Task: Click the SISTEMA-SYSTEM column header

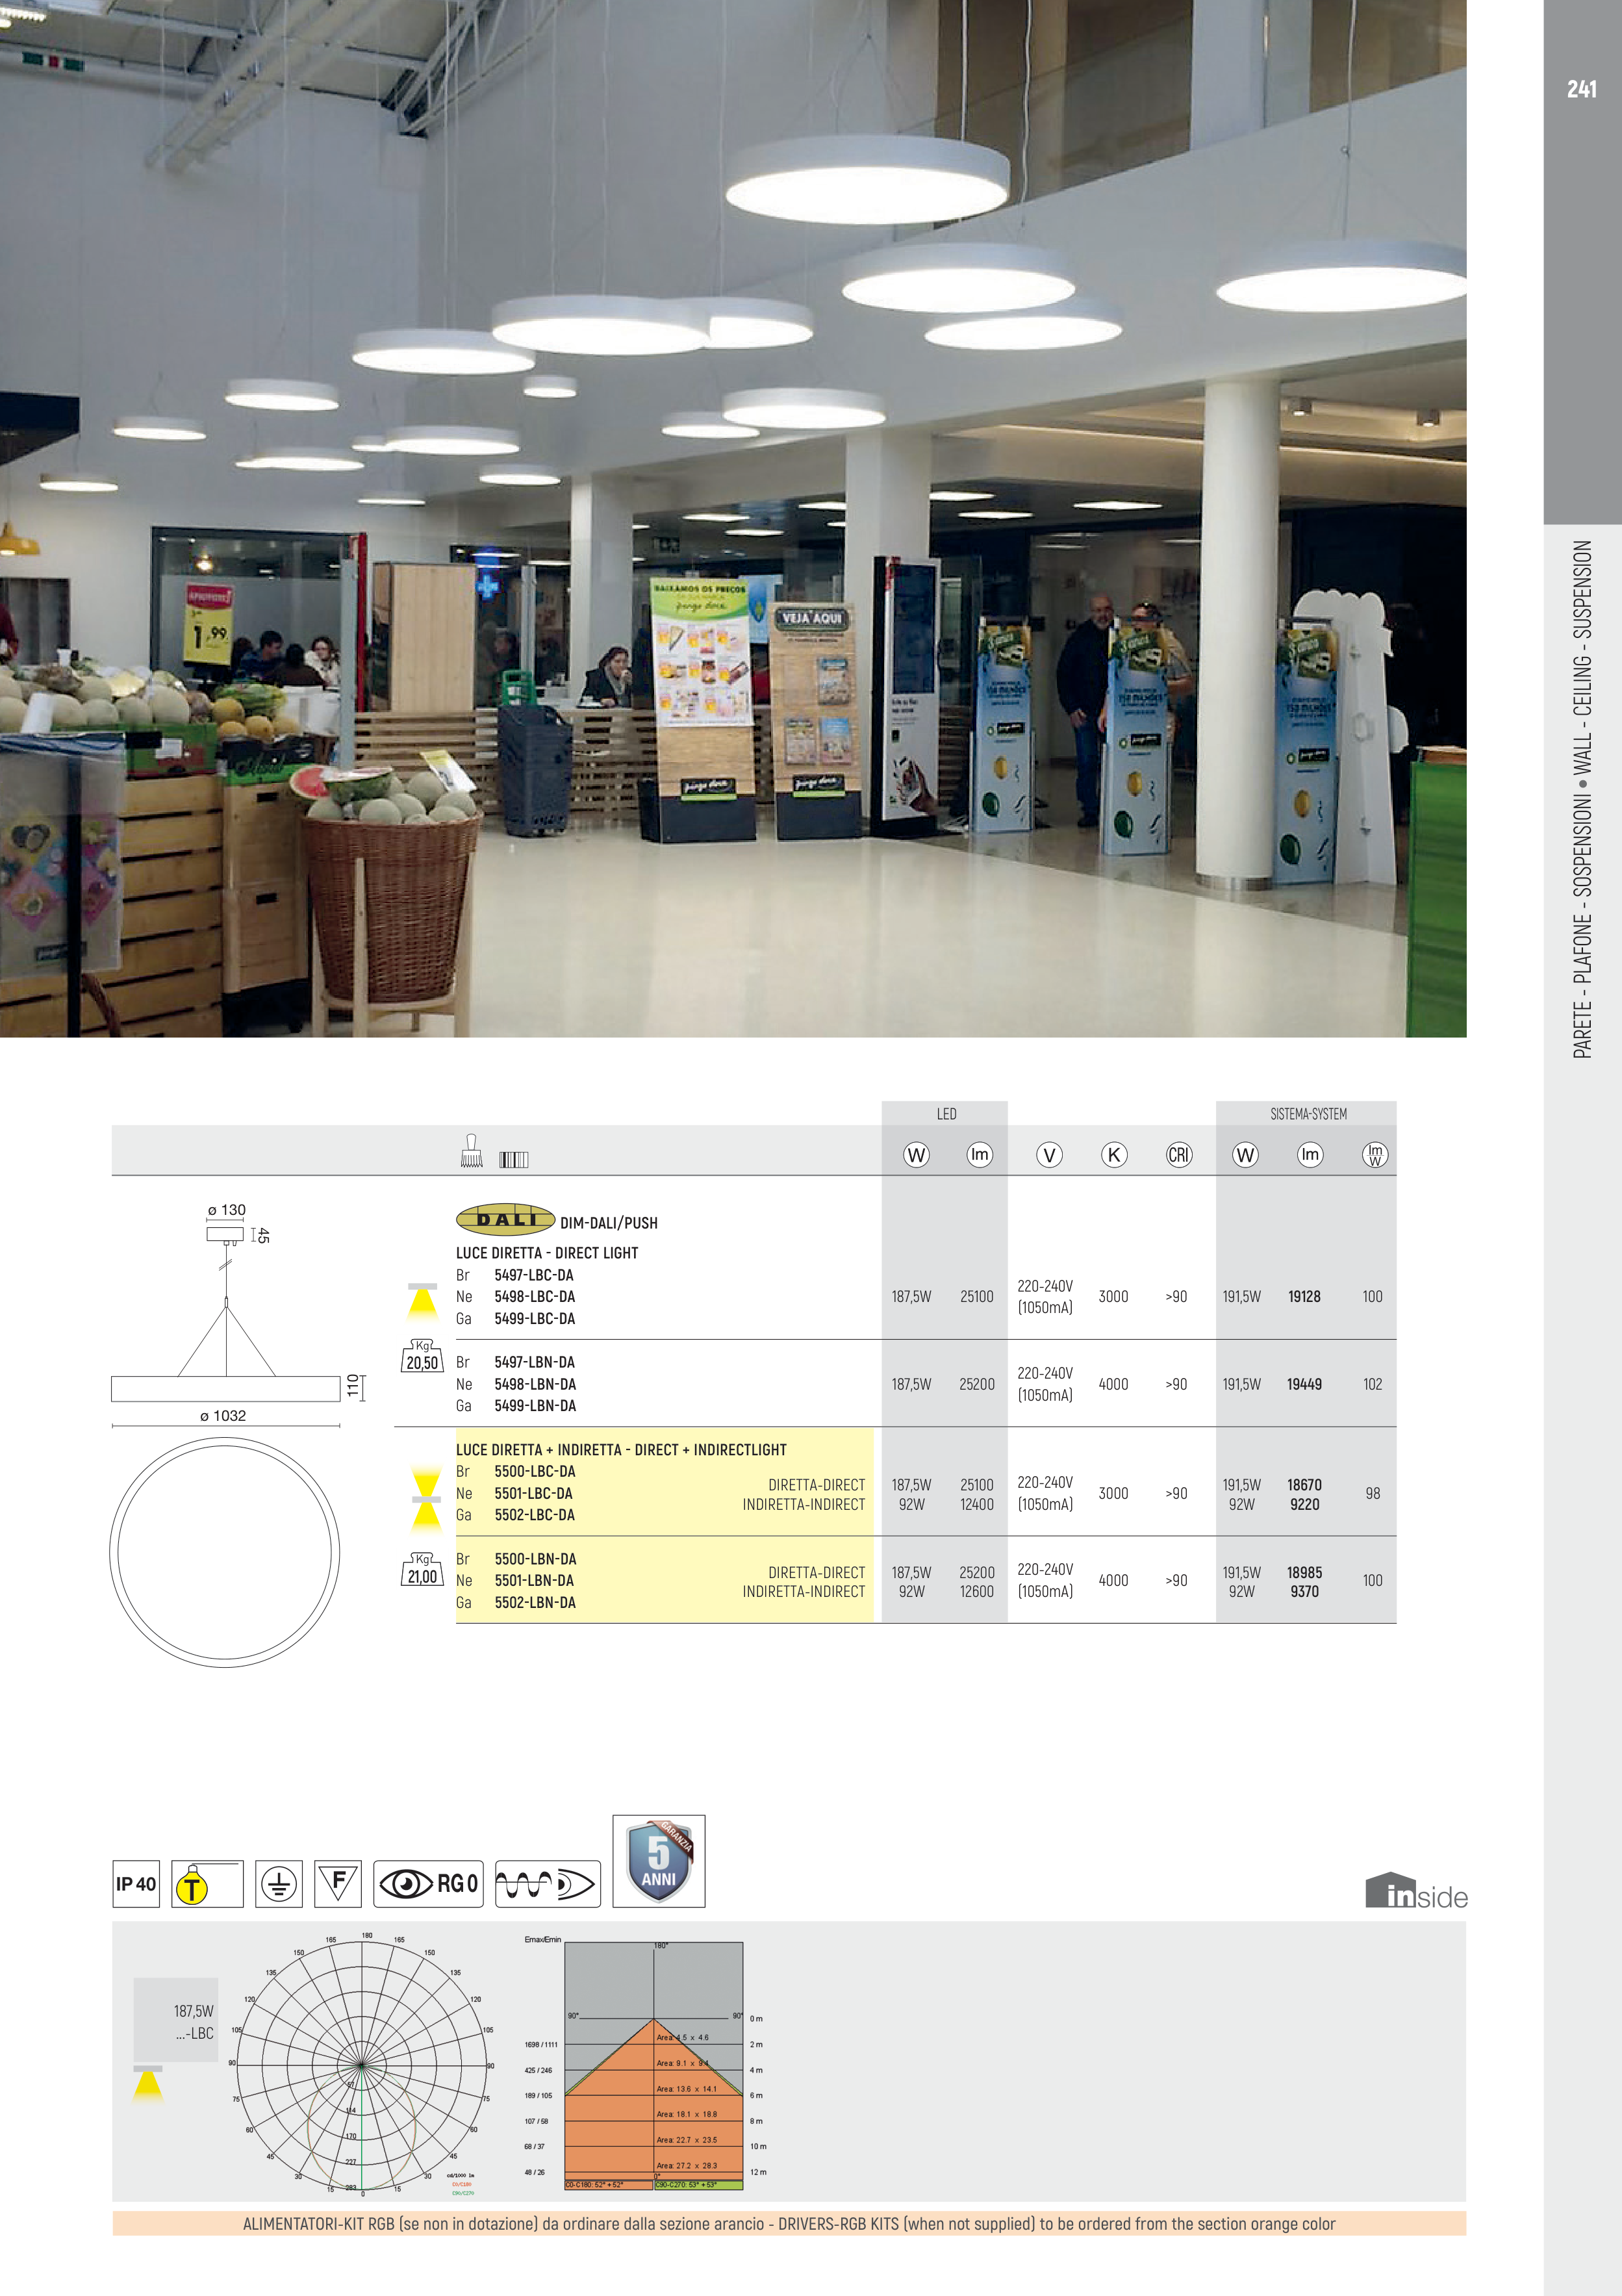Action: 1307,1114
